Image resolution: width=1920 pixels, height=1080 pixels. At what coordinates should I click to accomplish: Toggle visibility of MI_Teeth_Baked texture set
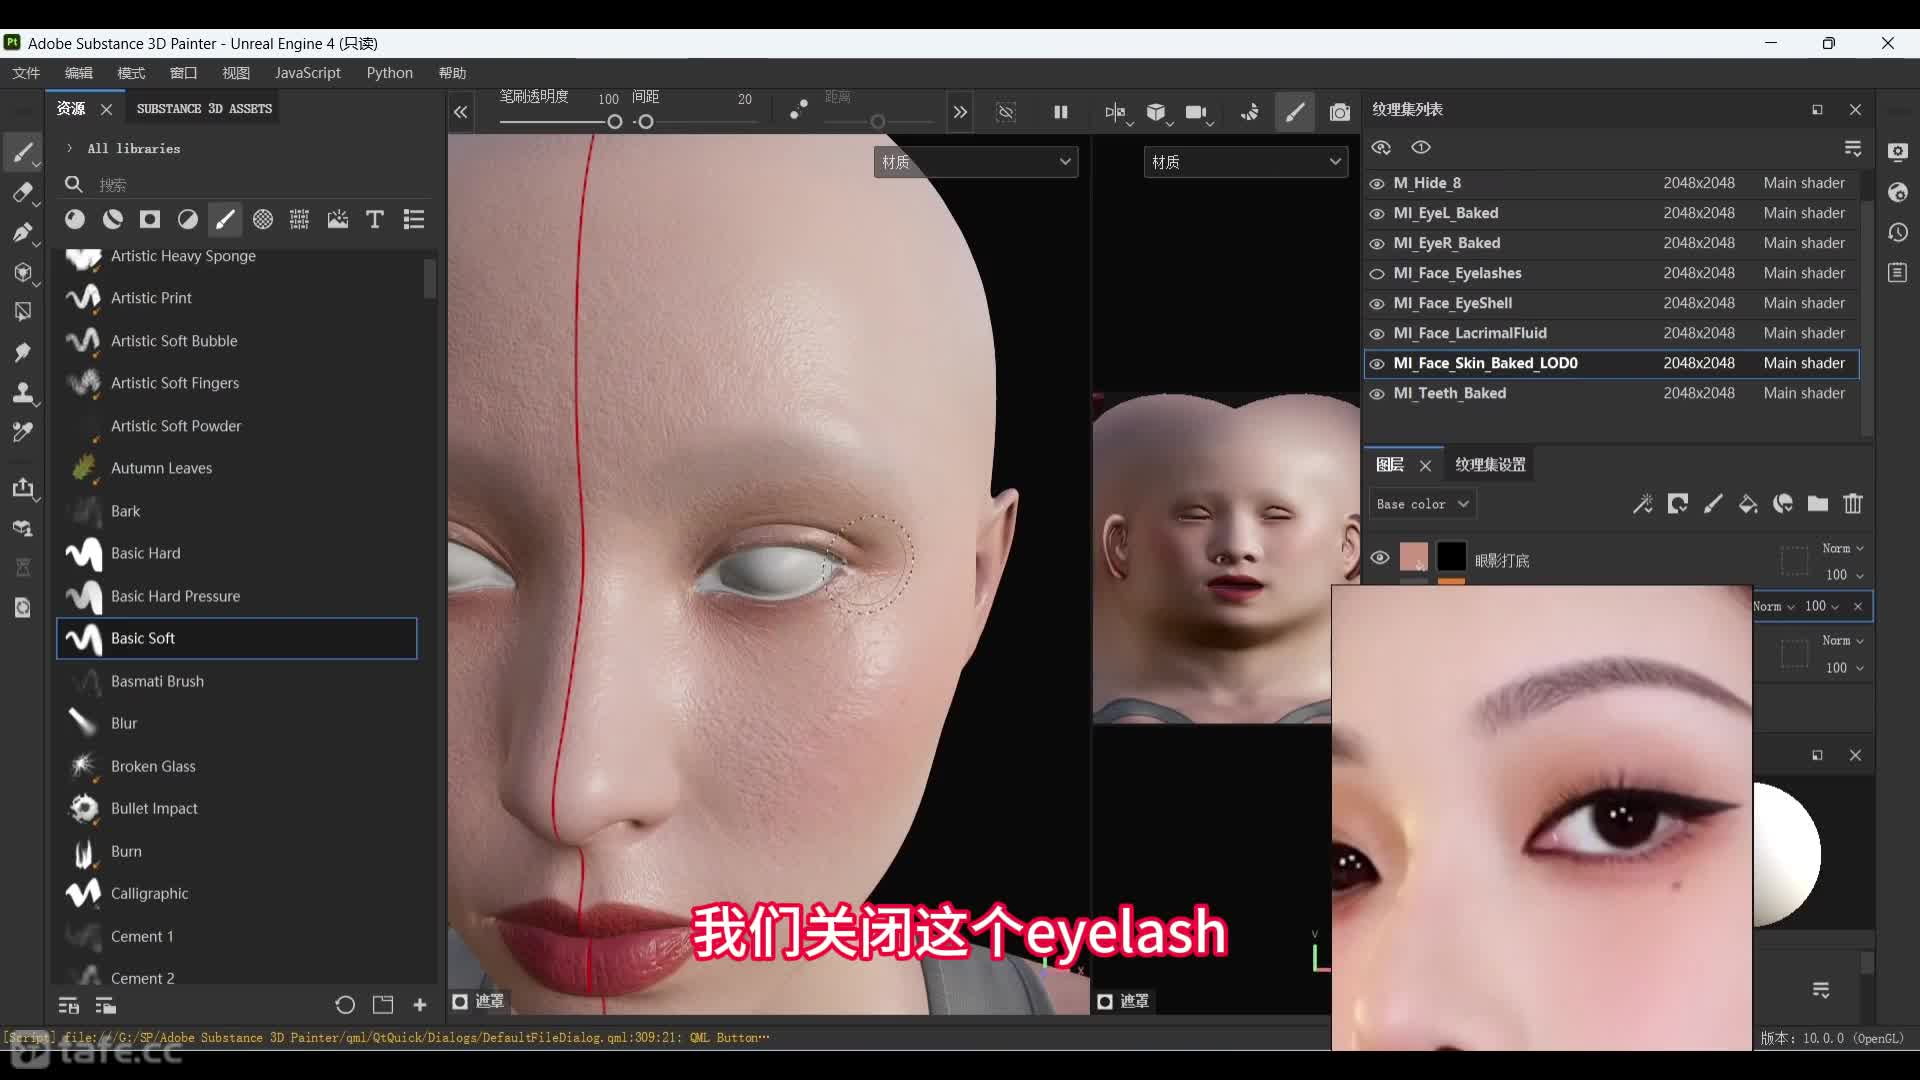point(1377,394)
